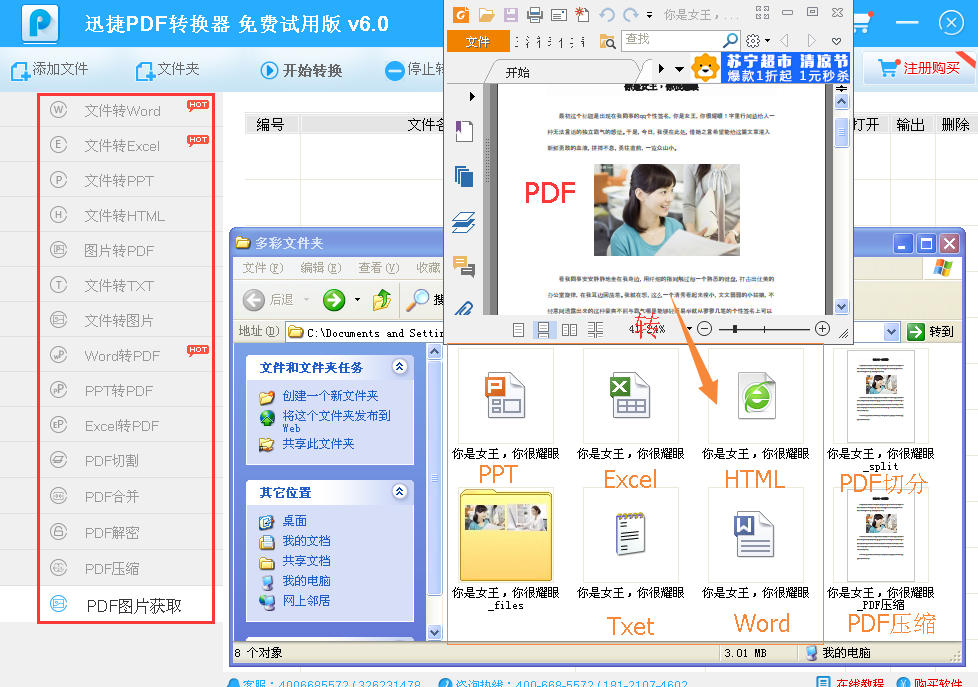The image size is (978, 687).
Task: Enable facing pages view in PDF reader
Action: click(569, 330)
